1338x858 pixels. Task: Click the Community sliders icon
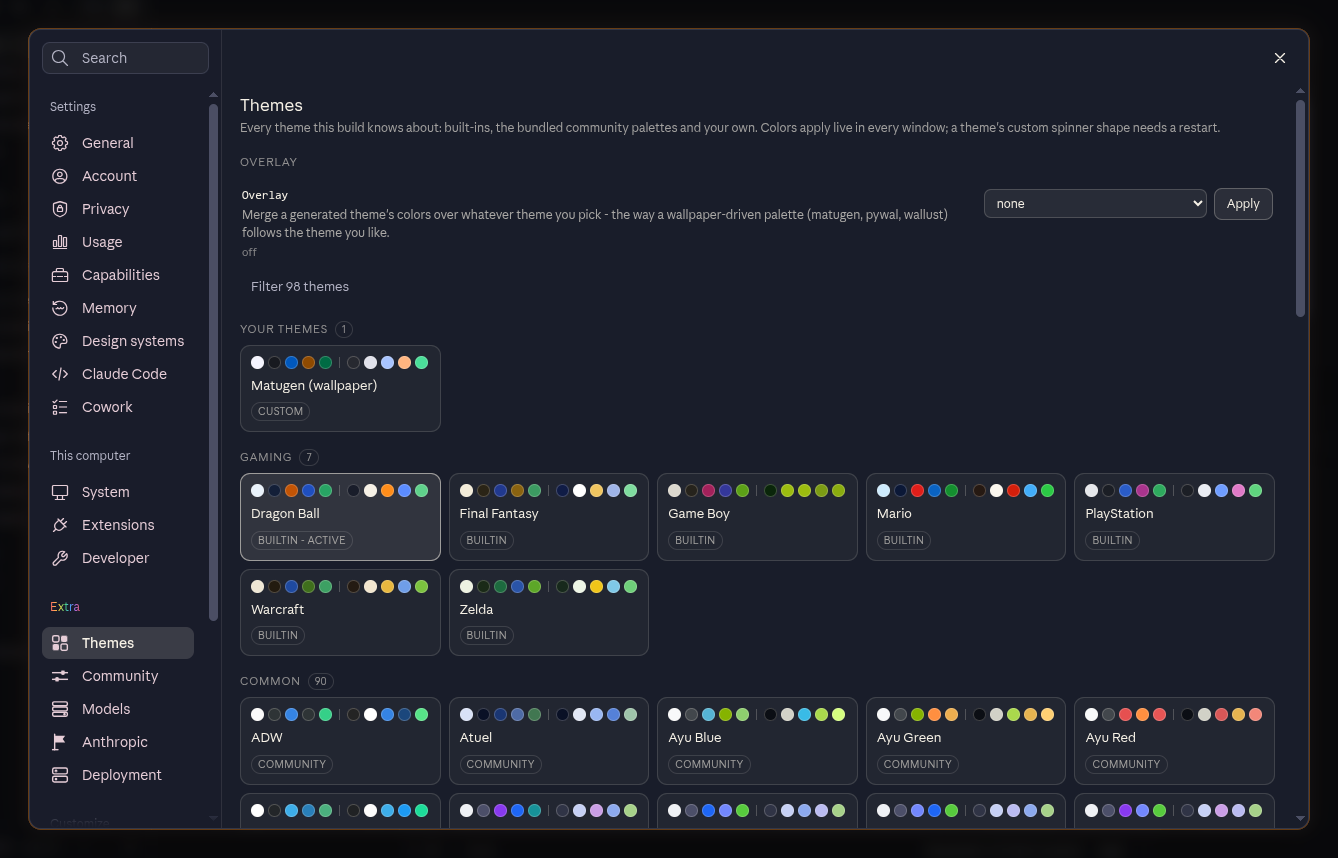click(60, 676)
